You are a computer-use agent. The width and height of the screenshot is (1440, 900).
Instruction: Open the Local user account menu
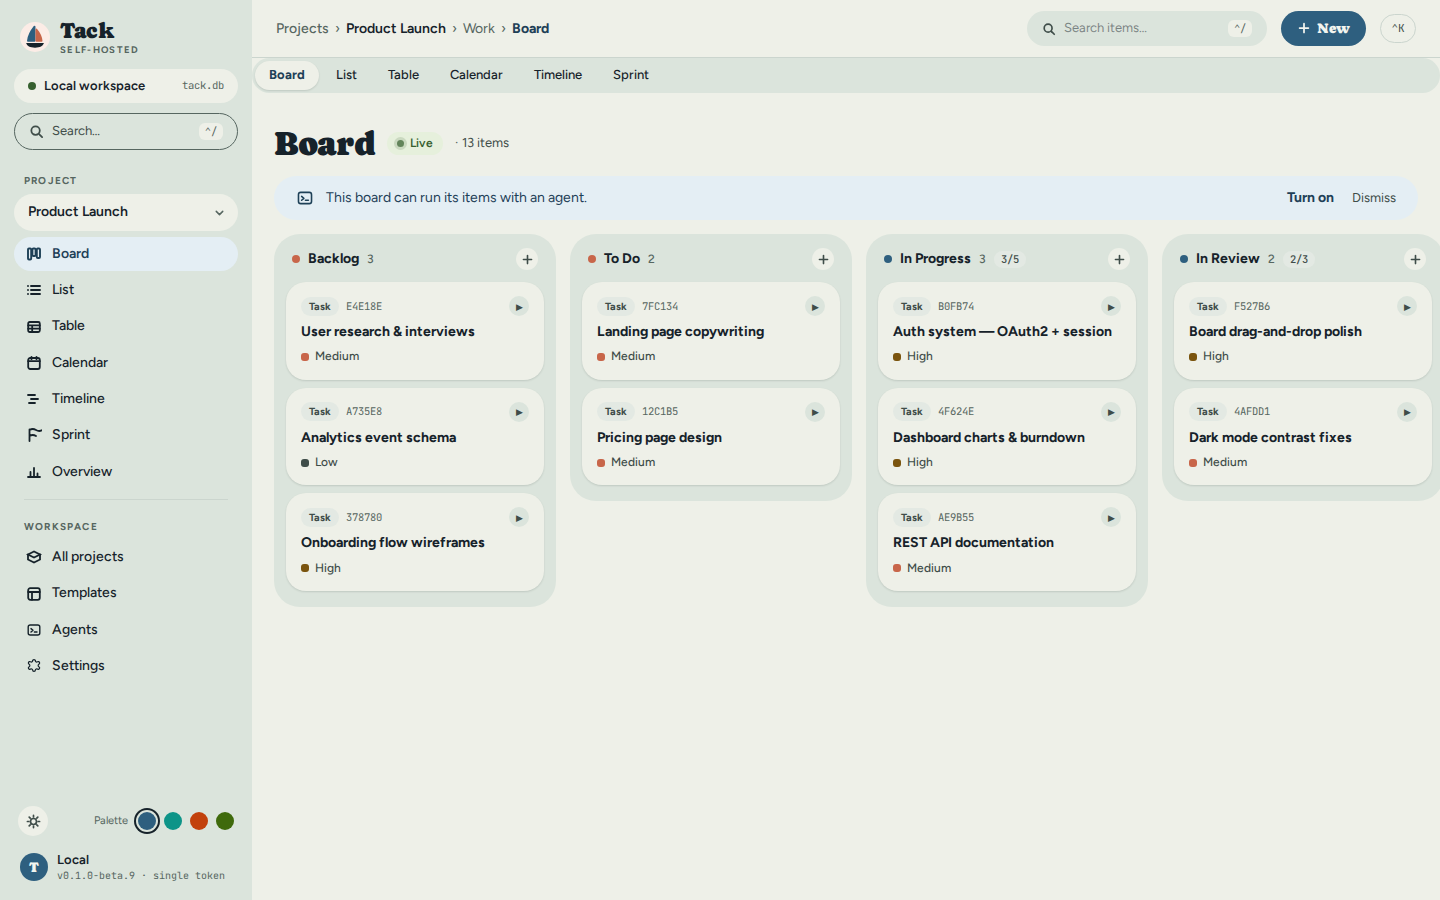(x=126, y=867)
